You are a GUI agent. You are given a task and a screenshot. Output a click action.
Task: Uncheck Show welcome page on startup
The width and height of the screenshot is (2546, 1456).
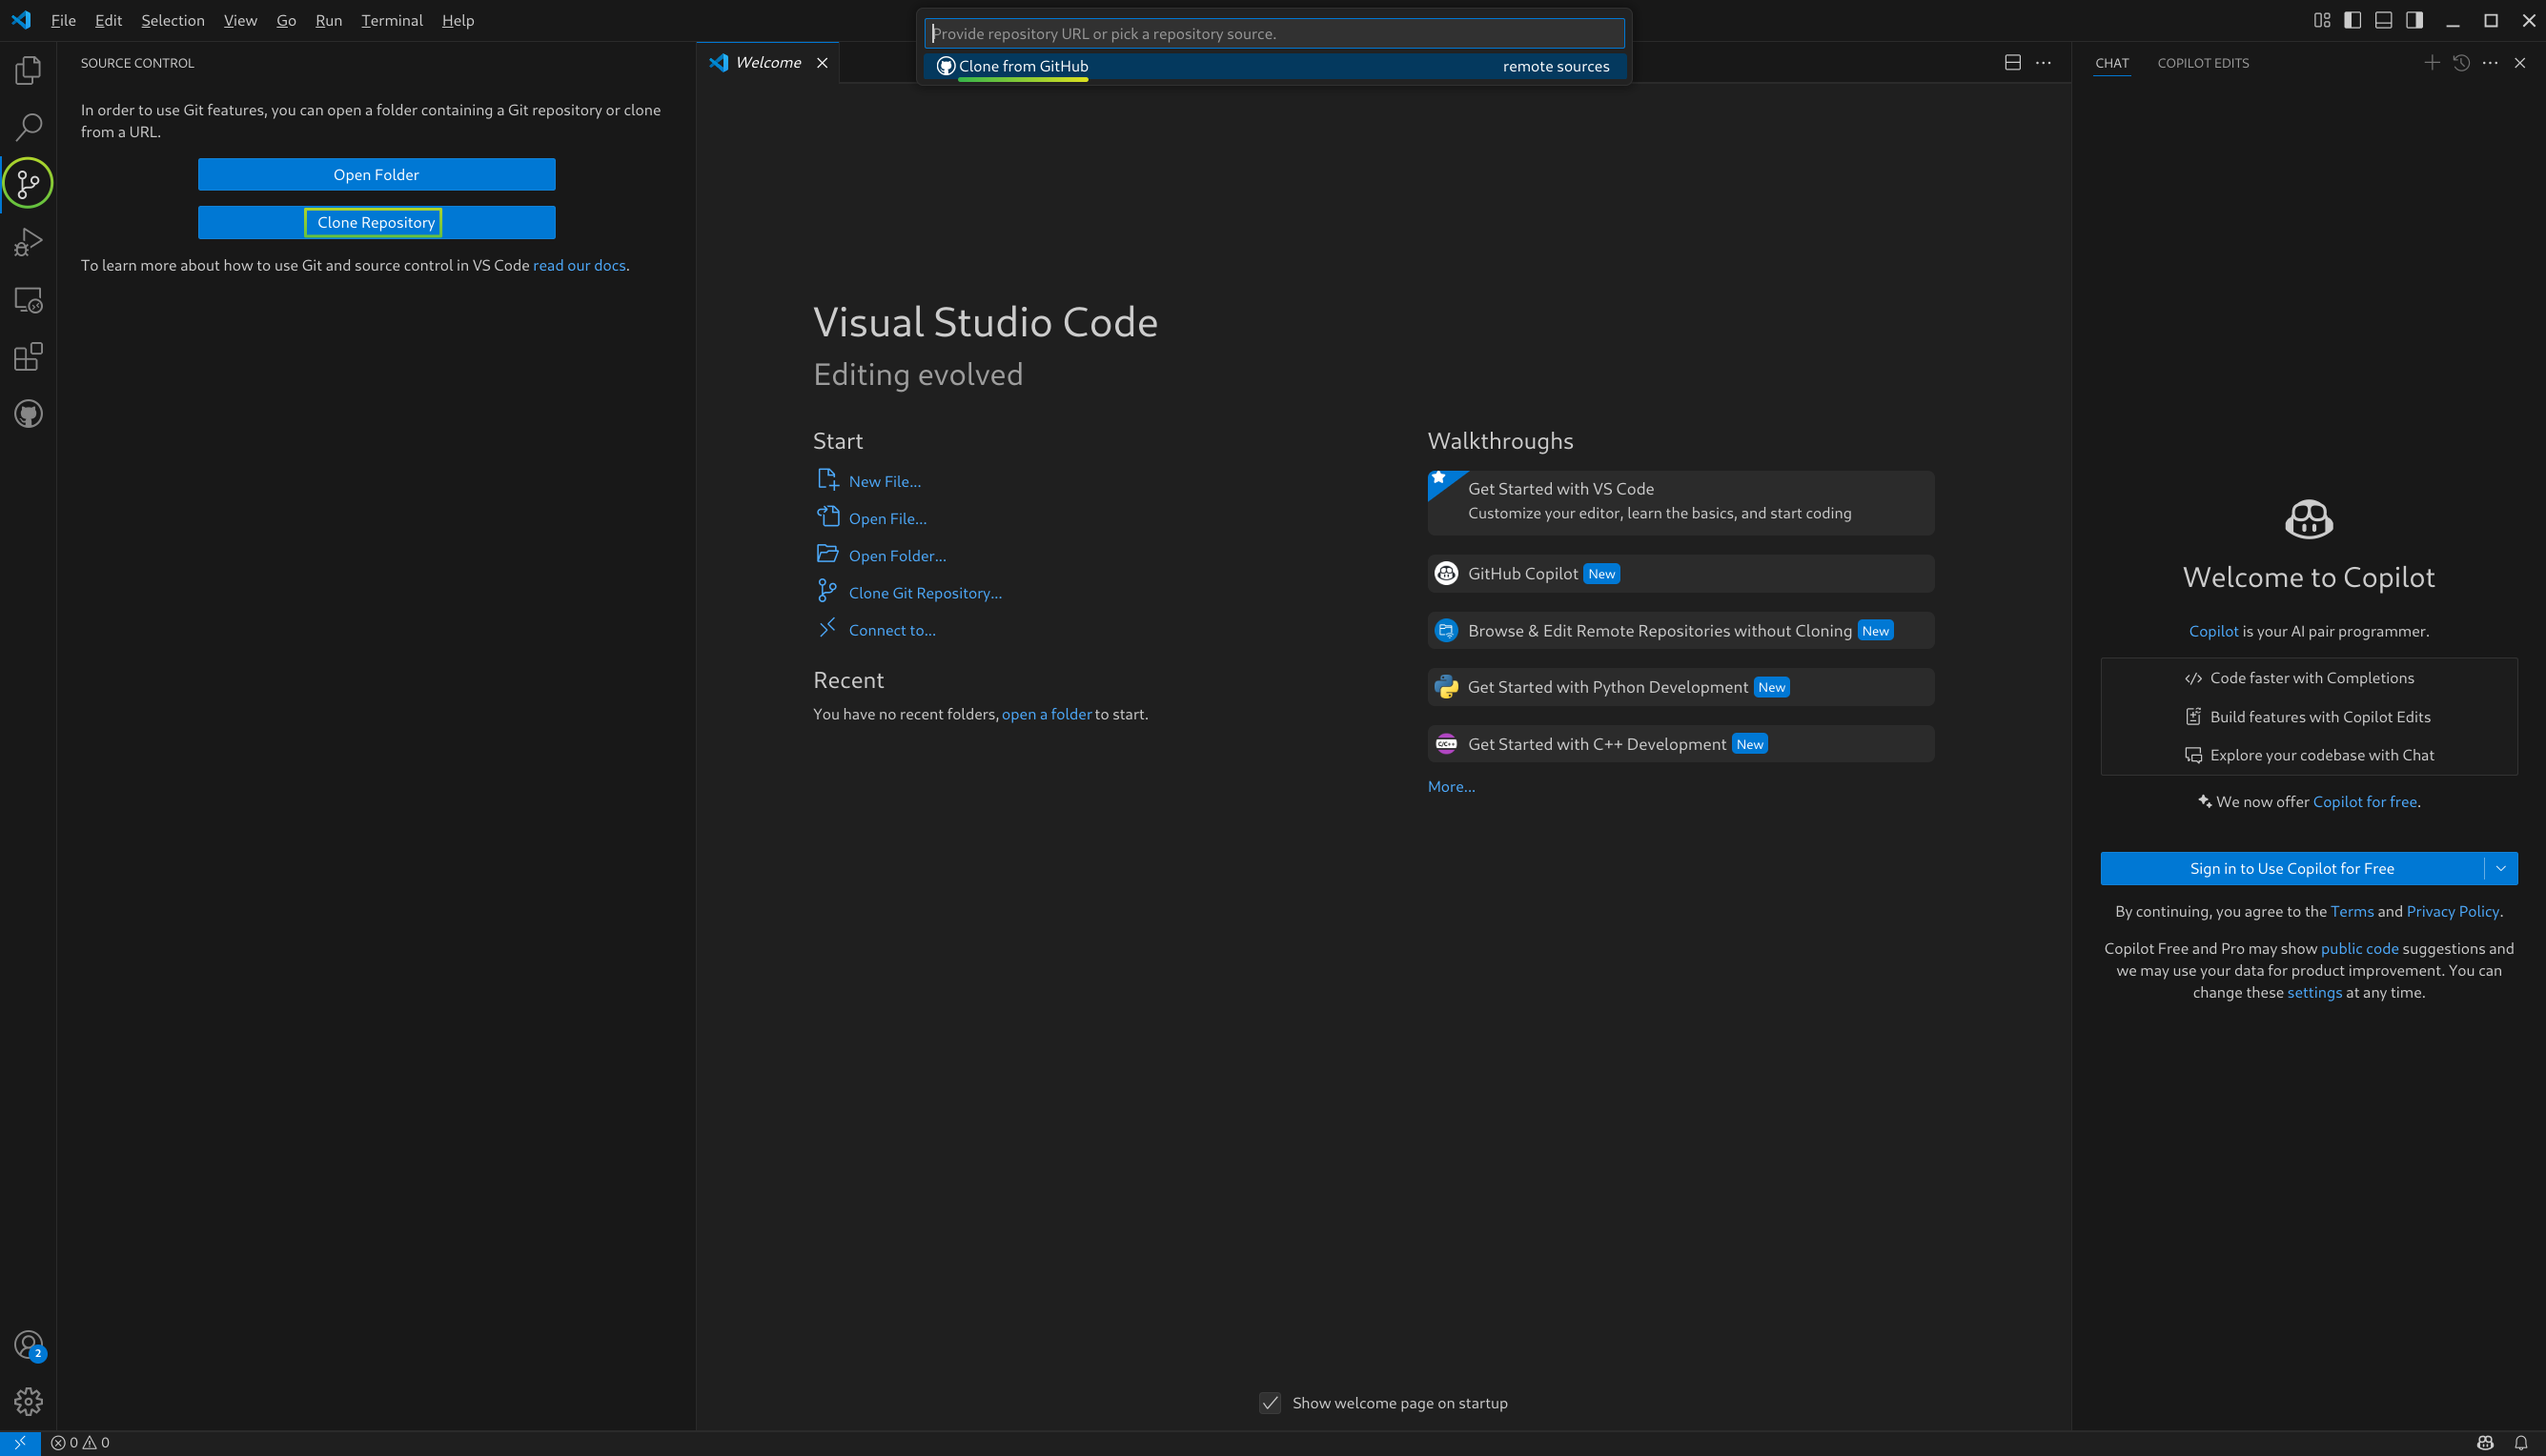click(x=1270, y=1403)
